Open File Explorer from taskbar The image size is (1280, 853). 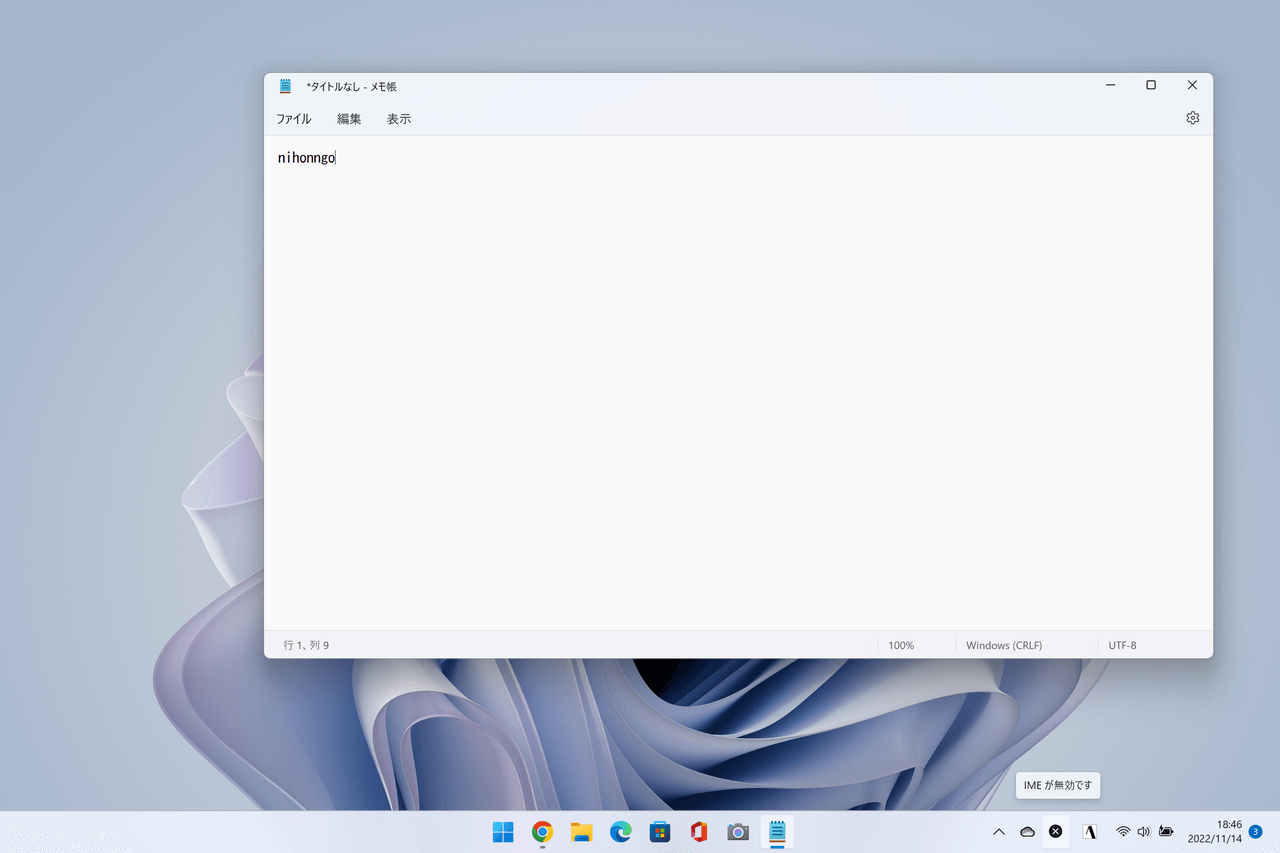(x=581, y=832)
